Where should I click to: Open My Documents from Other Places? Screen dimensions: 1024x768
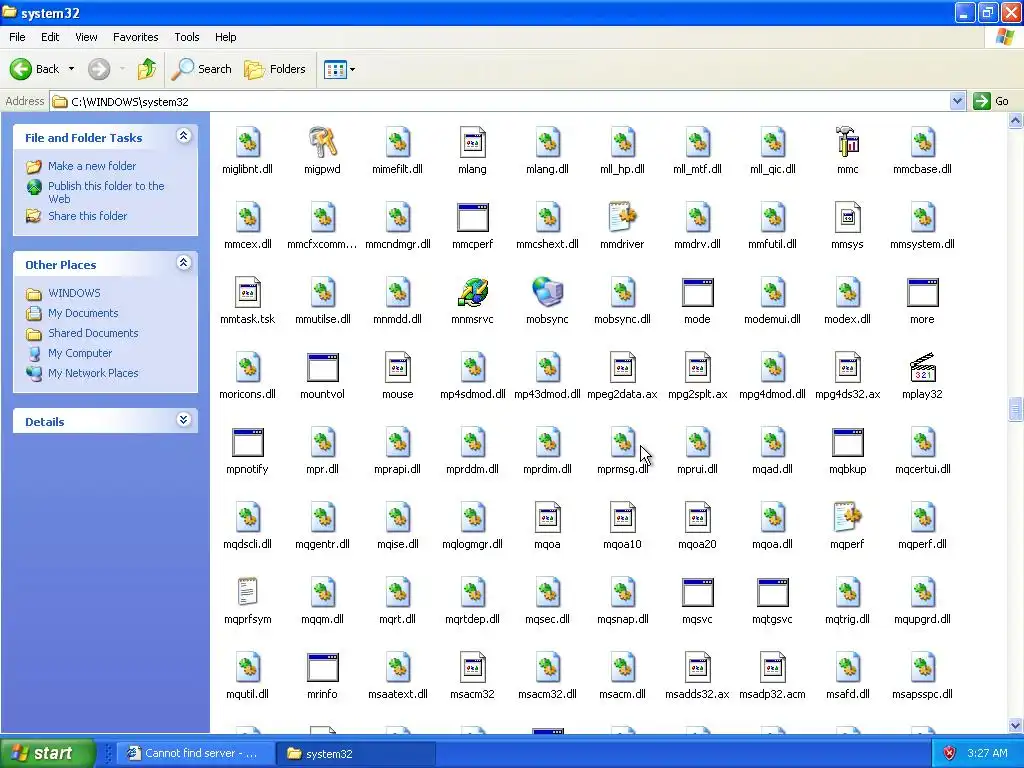(83, 313)
